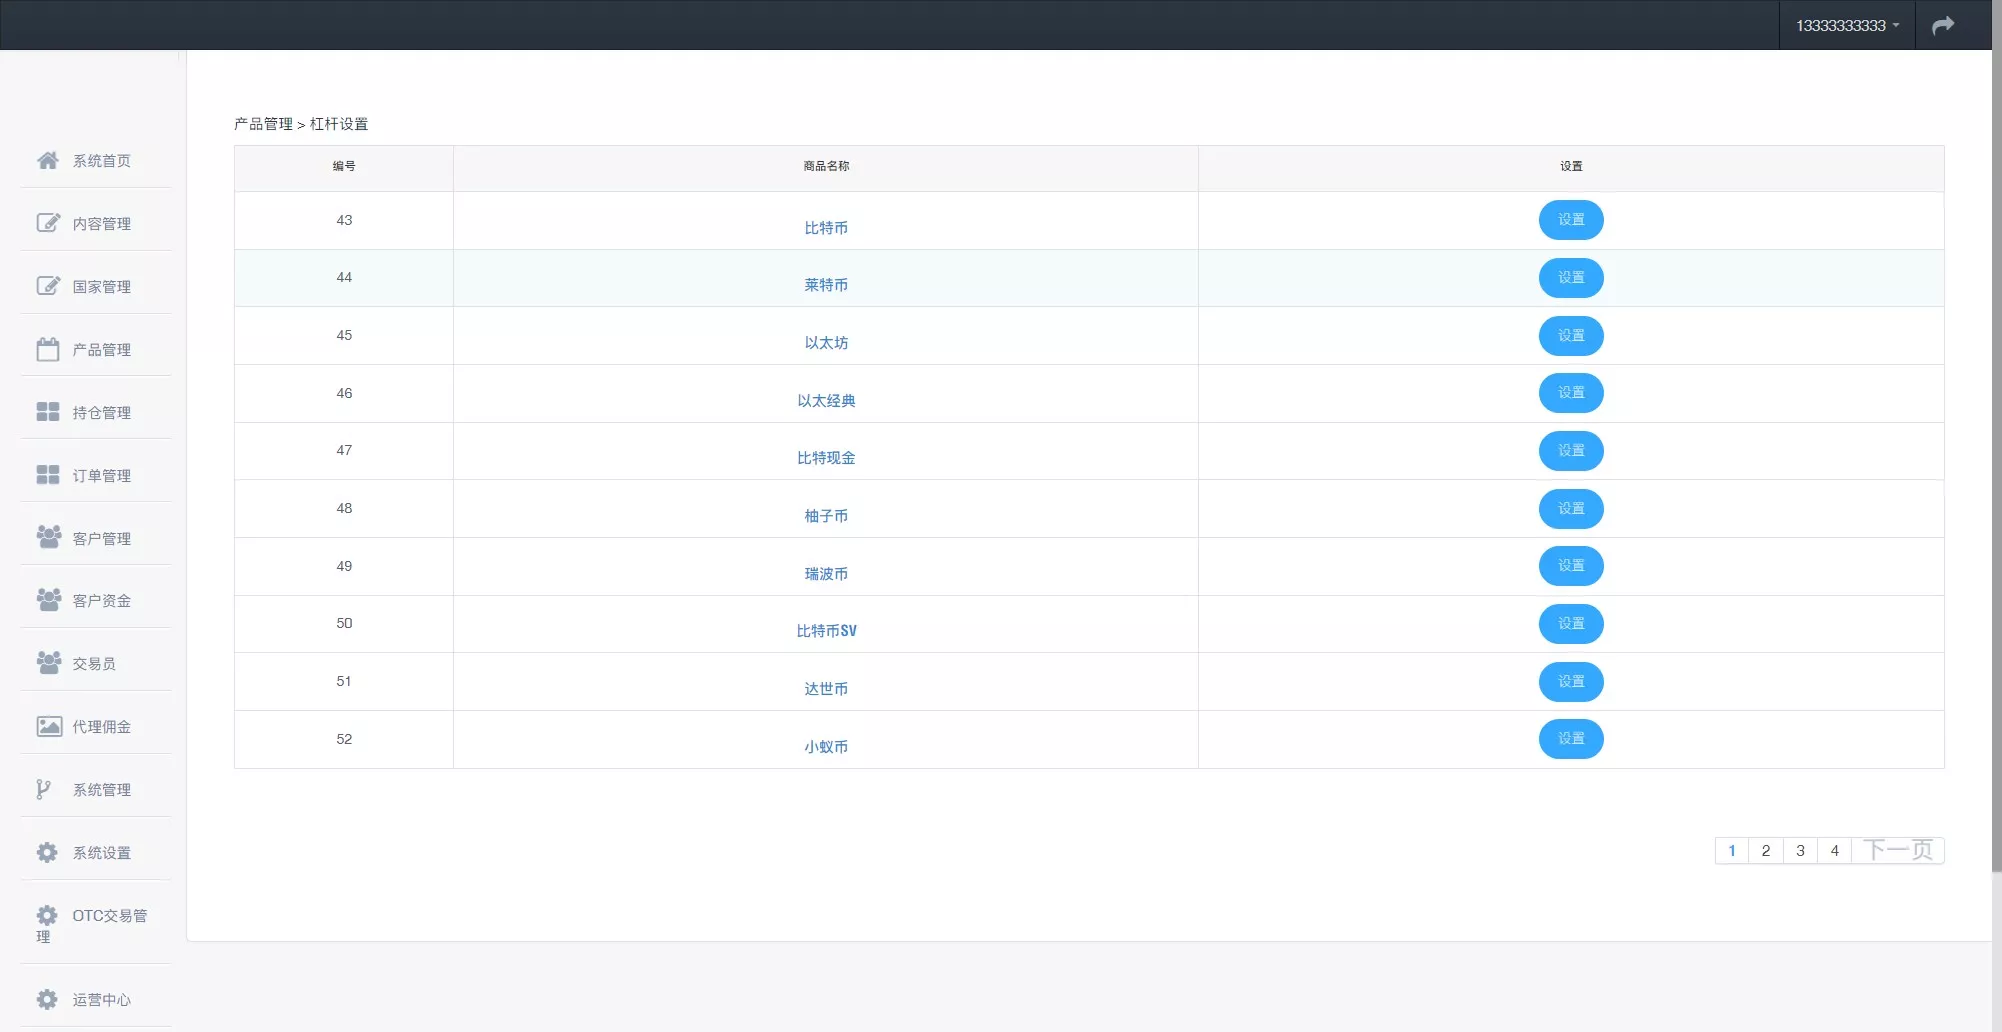
Task: Open the 以太坊 product name link
Action: point(826,343)
